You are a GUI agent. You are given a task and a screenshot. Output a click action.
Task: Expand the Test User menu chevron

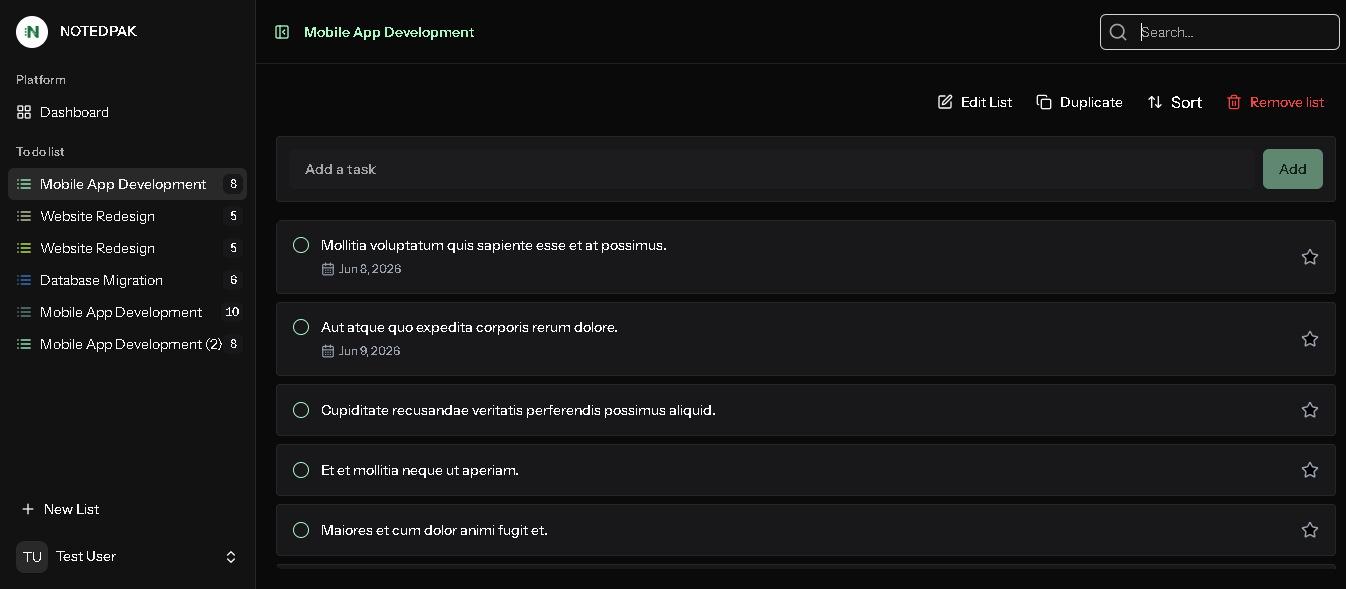231,557
